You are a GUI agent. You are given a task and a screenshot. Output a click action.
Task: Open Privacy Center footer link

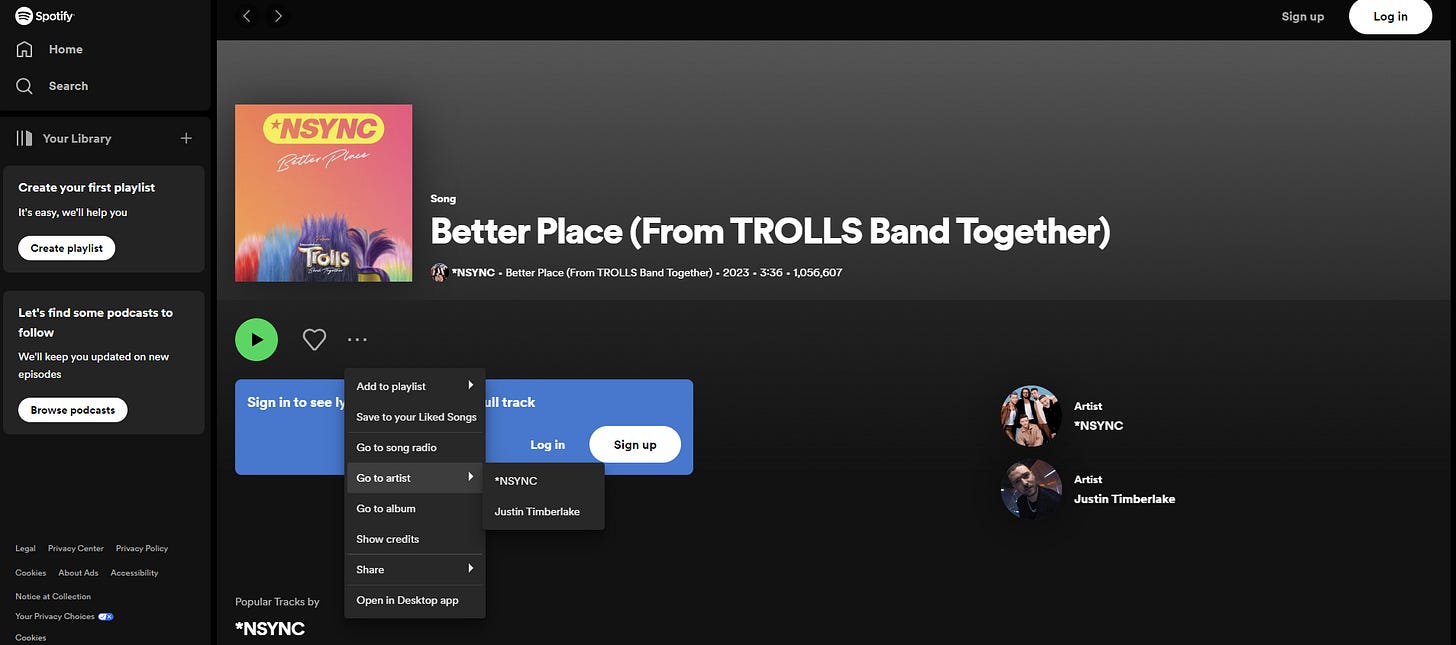point(76,548)
